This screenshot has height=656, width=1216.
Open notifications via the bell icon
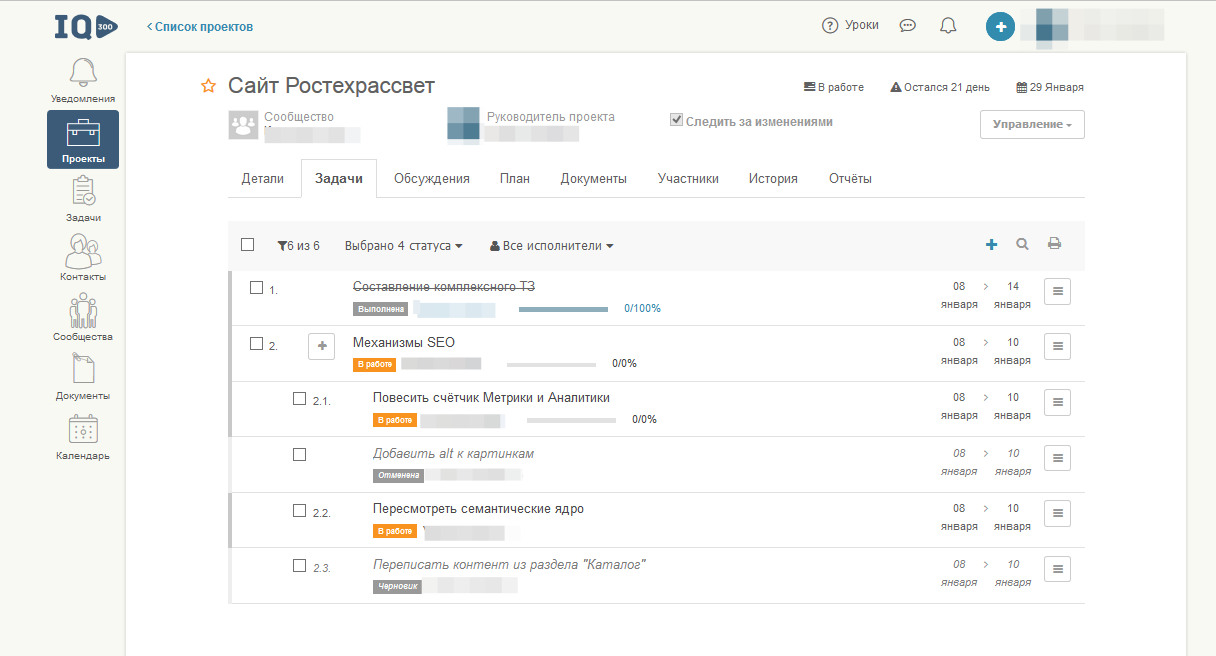tap(946, 26)
